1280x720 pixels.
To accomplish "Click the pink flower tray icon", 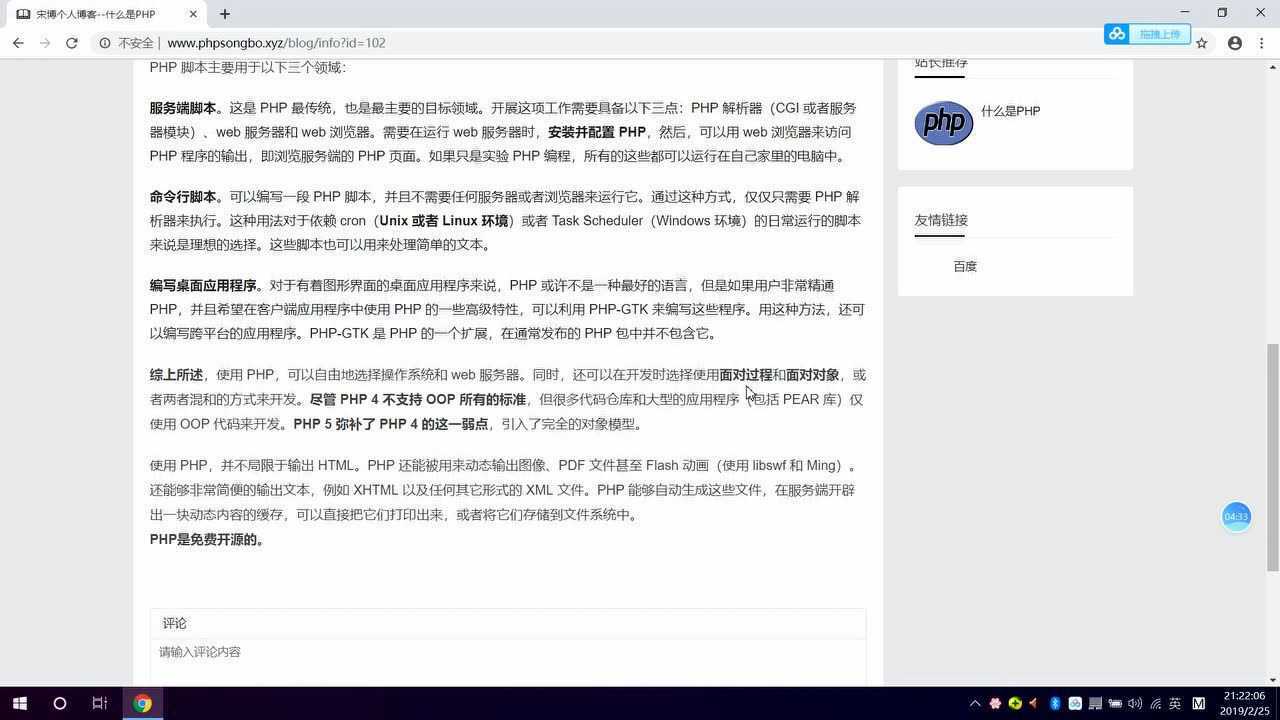I will click(995, 704).
